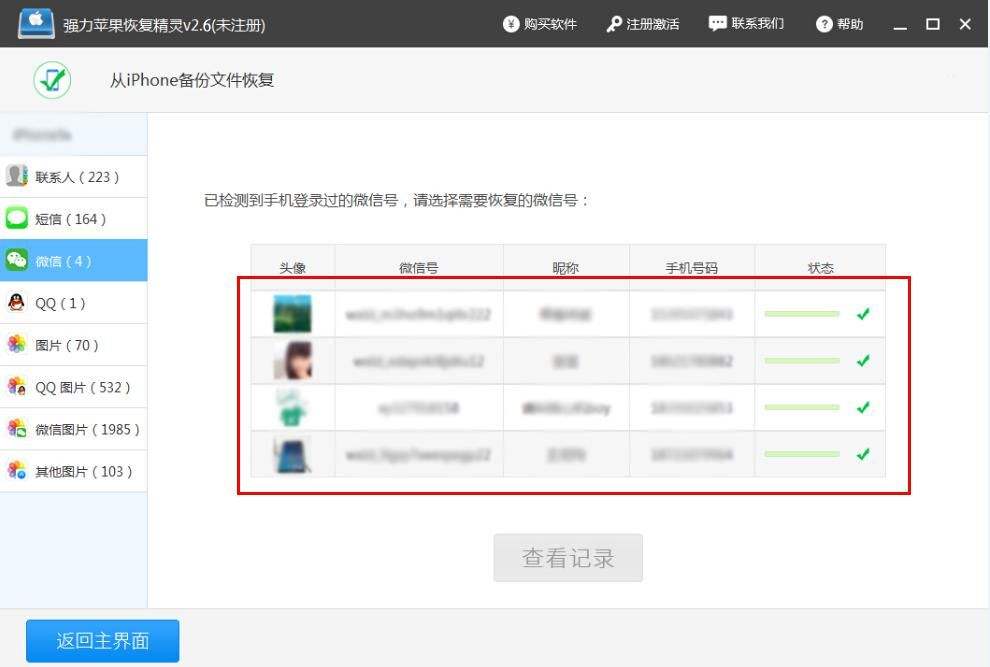Click the 昵称 column header
Image resolution: width=990 pixels, height=667 pixels.
(565, 268)
